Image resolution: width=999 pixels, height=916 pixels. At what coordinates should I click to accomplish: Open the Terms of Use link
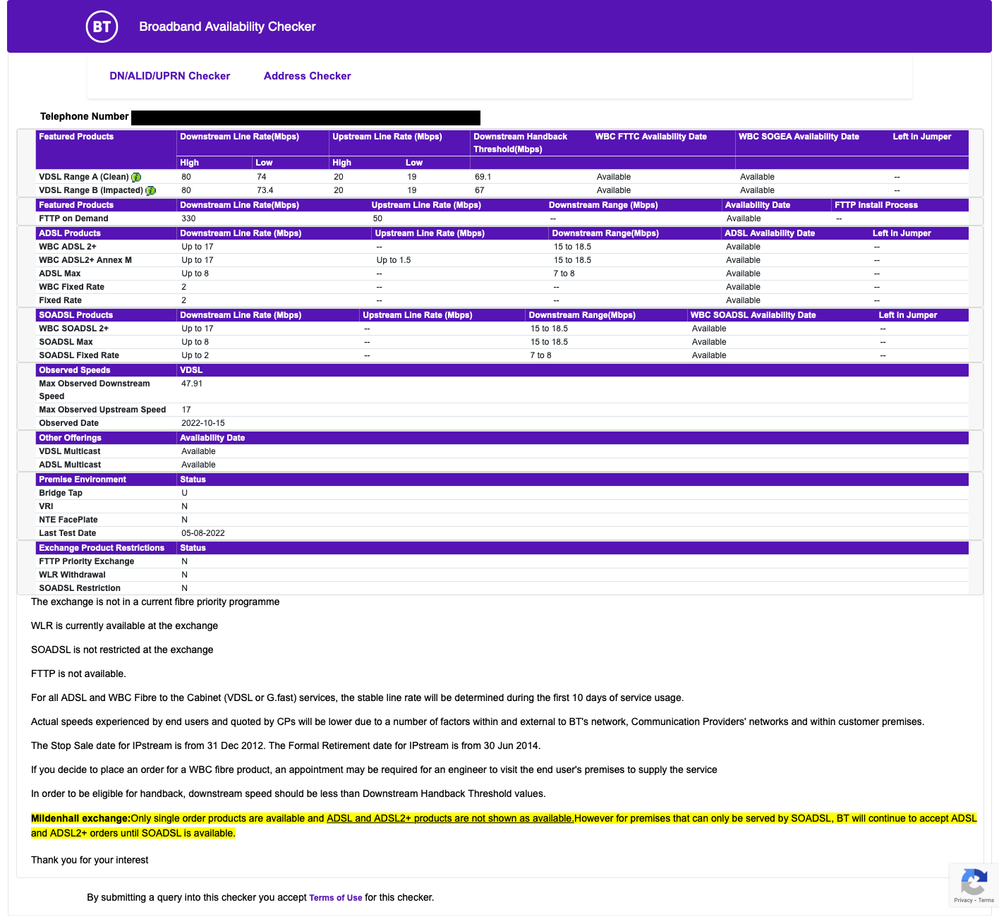click(335, 898)
